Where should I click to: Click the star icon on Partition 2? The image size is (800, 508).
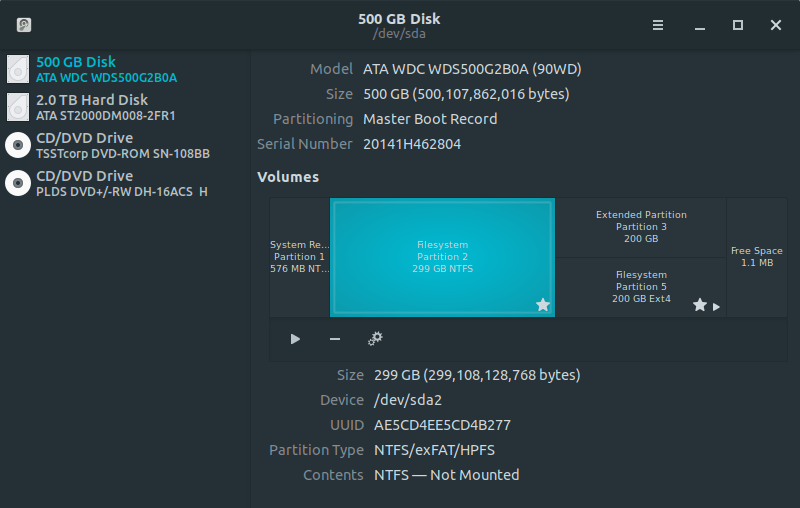point(543,305)
